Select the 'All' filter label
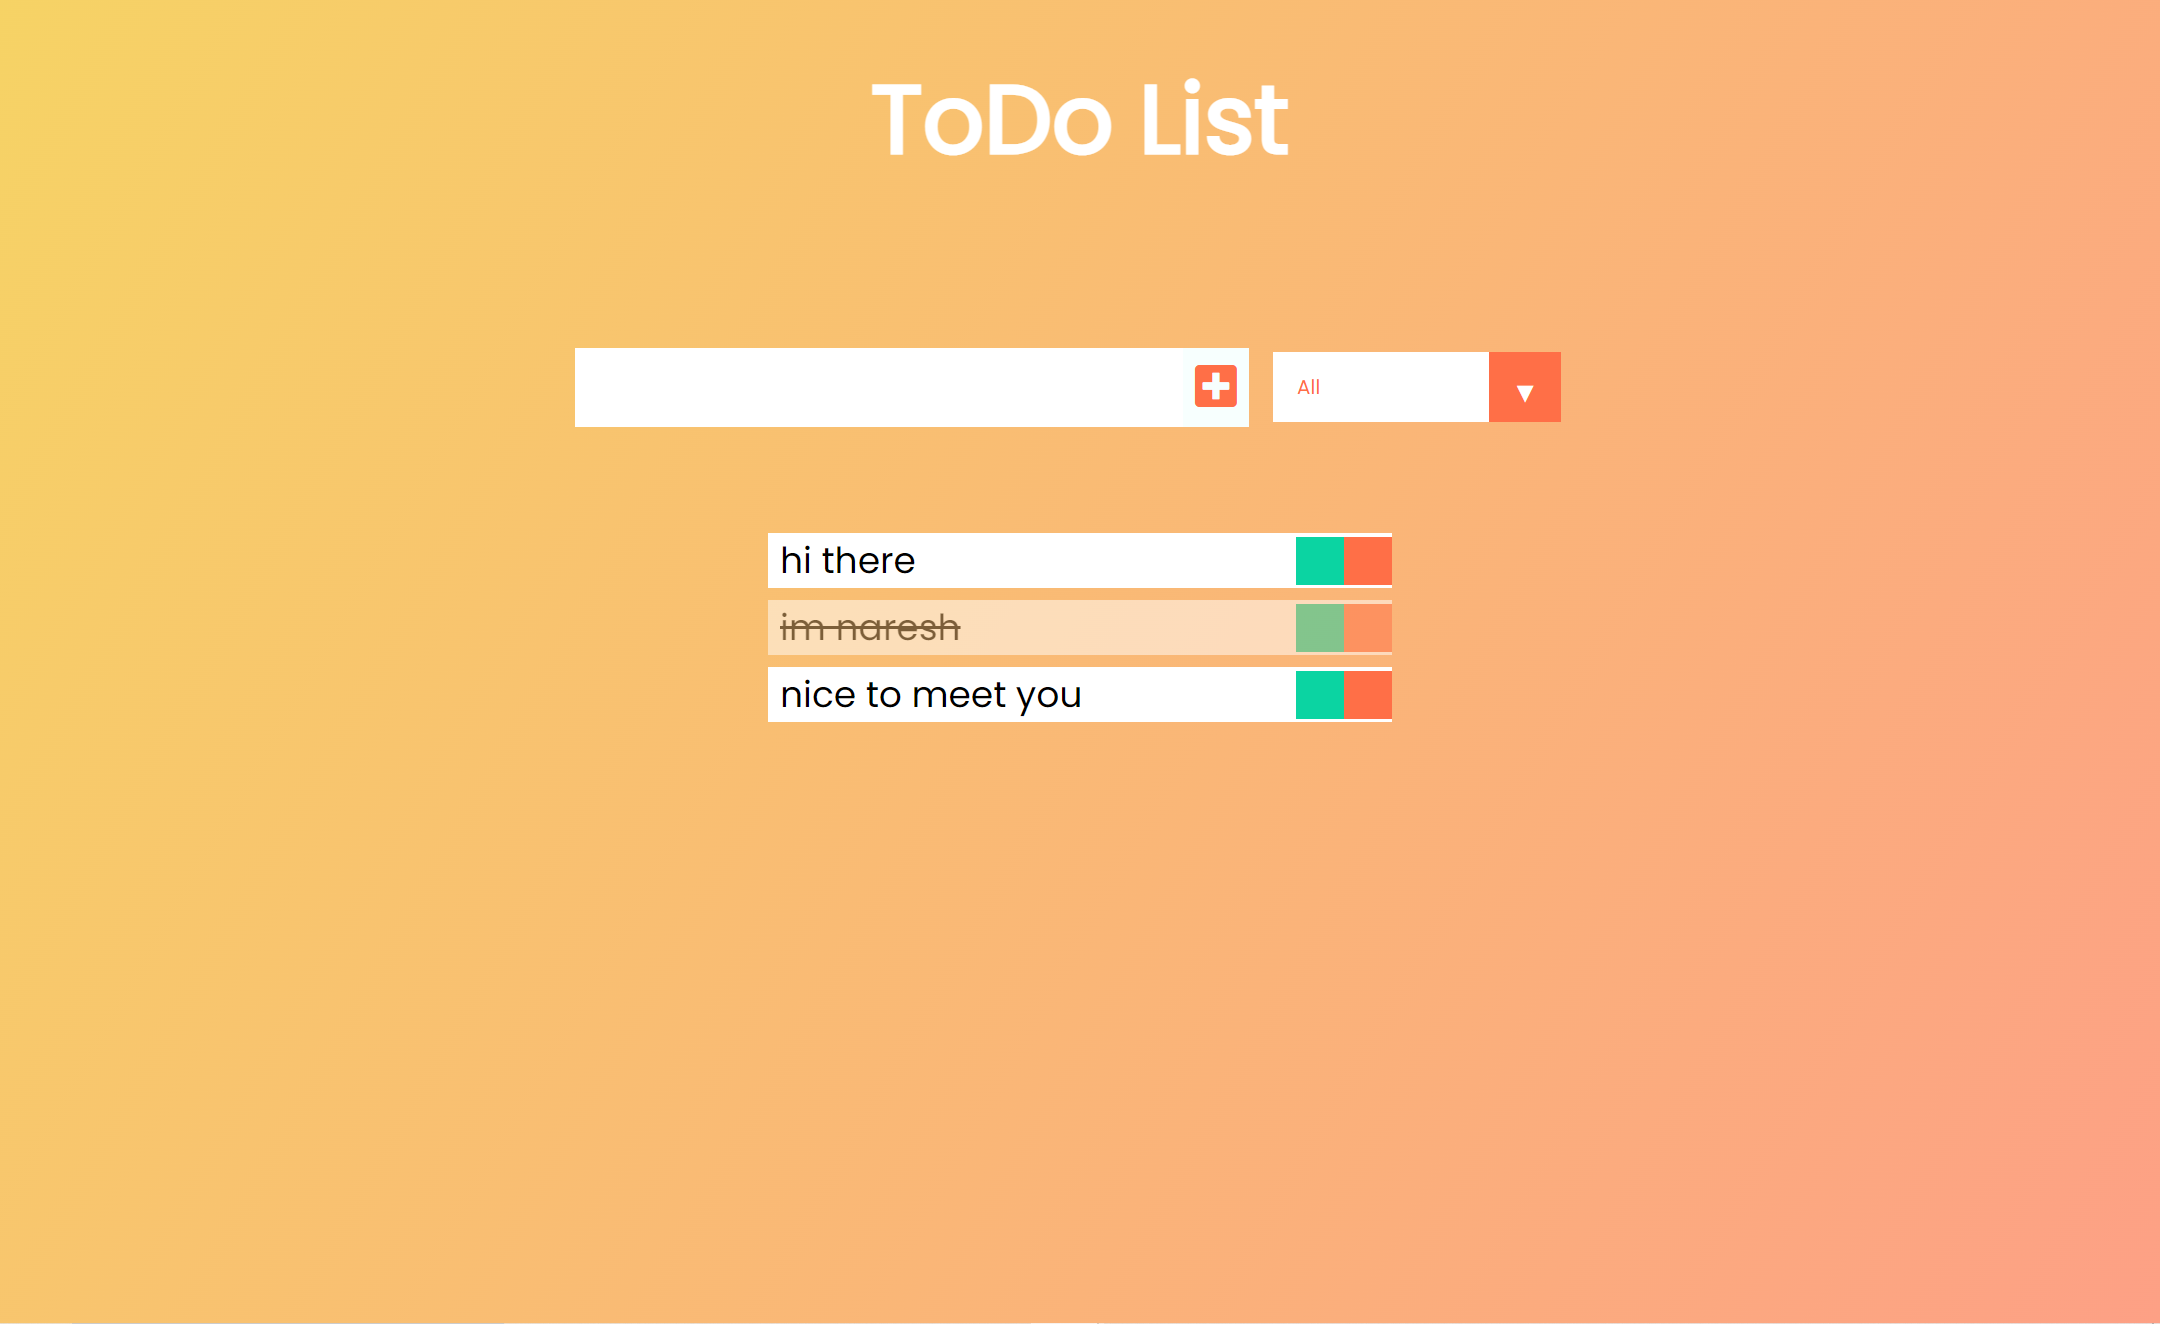Viewport: 2160px width, 1324px height. click(x=1307, y=387)
